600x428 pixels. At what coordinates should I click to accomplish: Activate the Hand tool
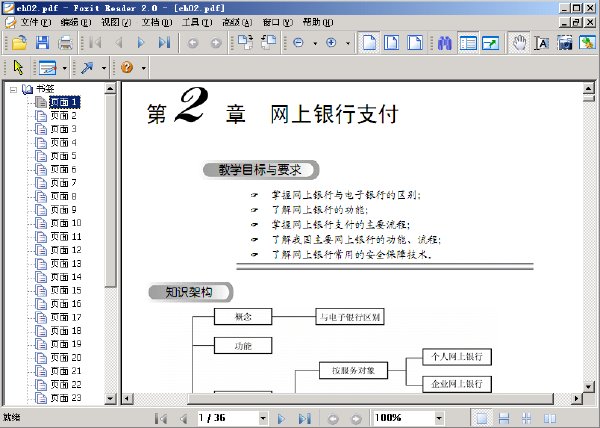(x=519, y=42)
